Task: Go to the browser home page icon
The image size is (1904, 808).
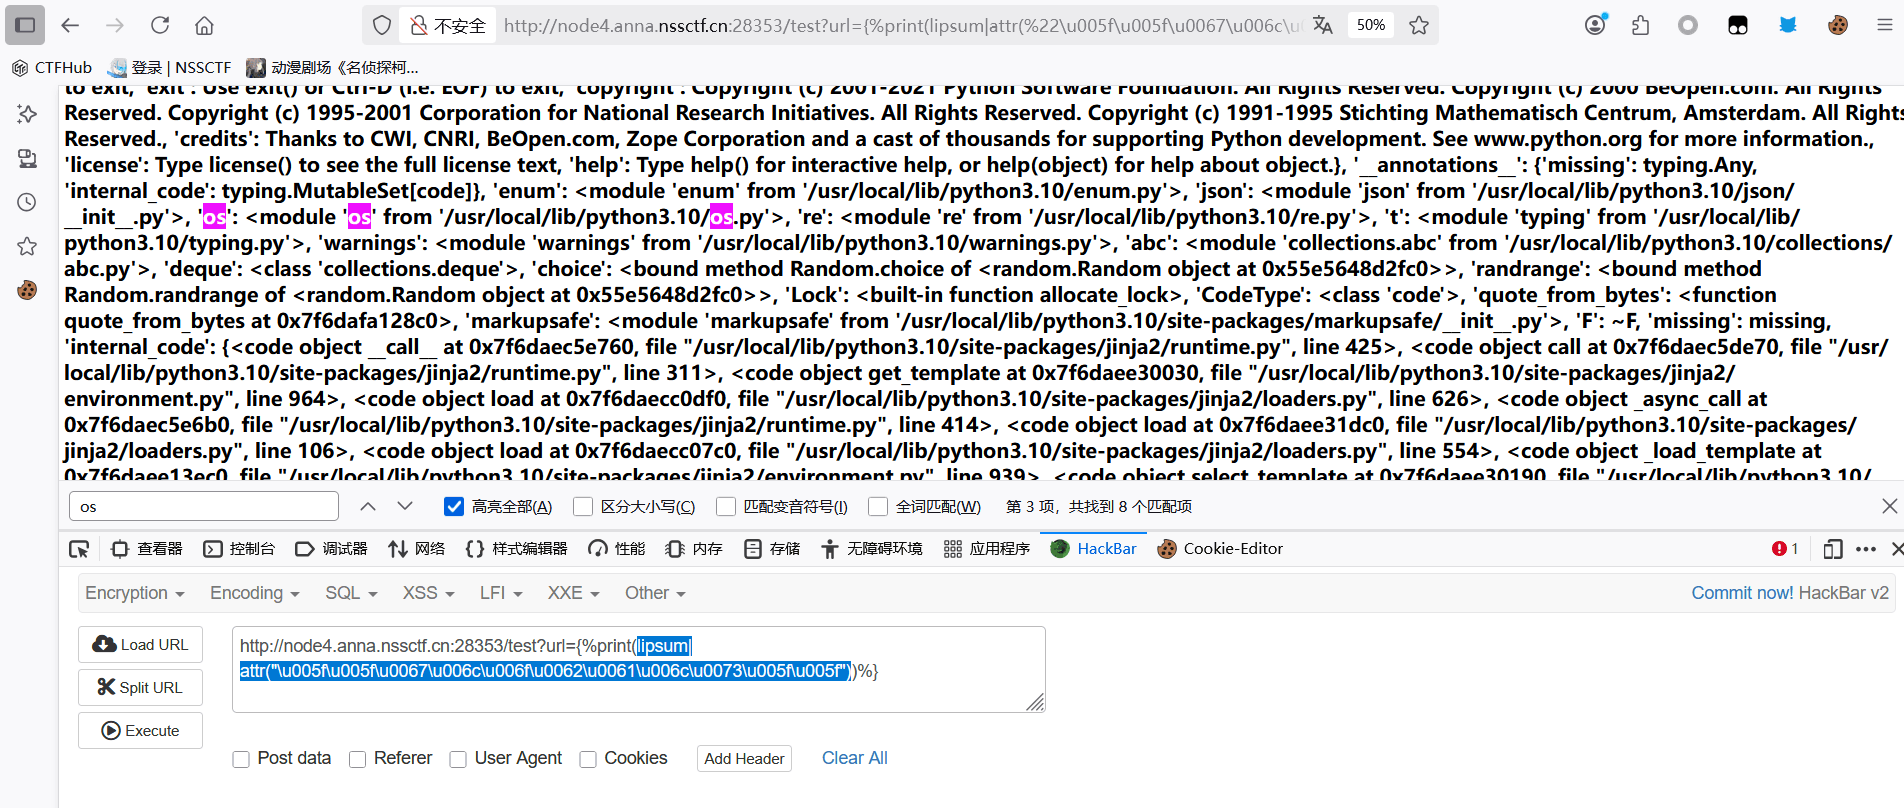Action: tap(204, 25)
